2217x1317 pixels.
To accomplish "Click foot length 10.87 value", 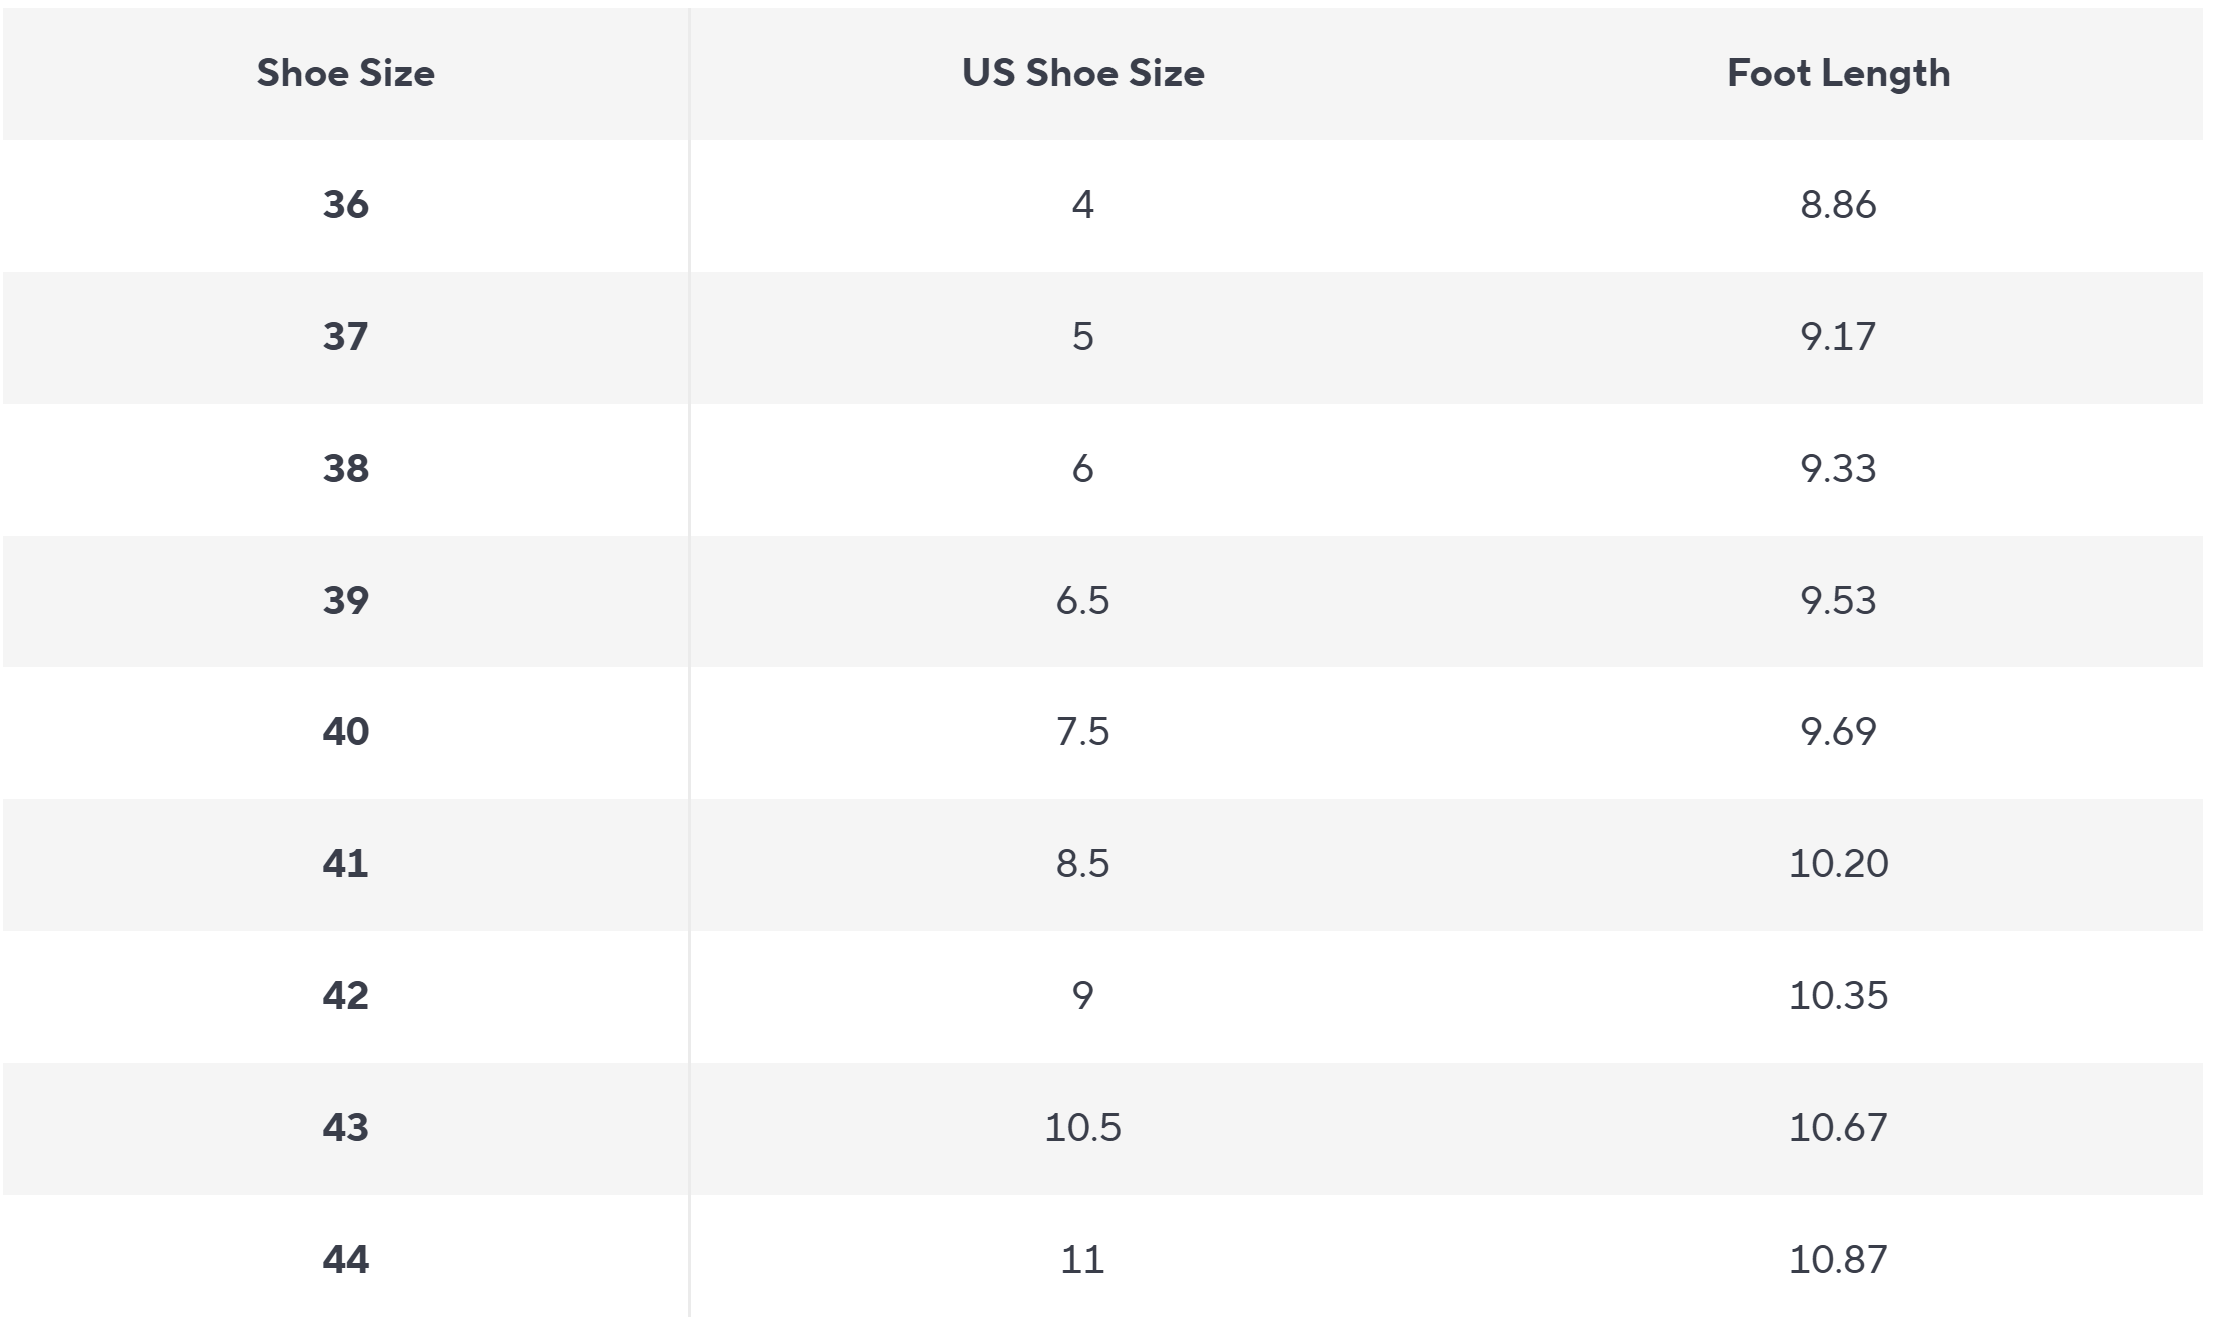I will click(1838, 1260).
